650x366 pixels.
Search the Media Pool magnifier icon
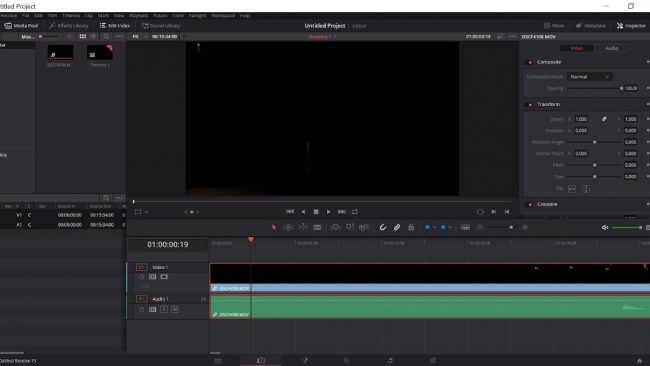pyautogui.click(x=106, y=36)
